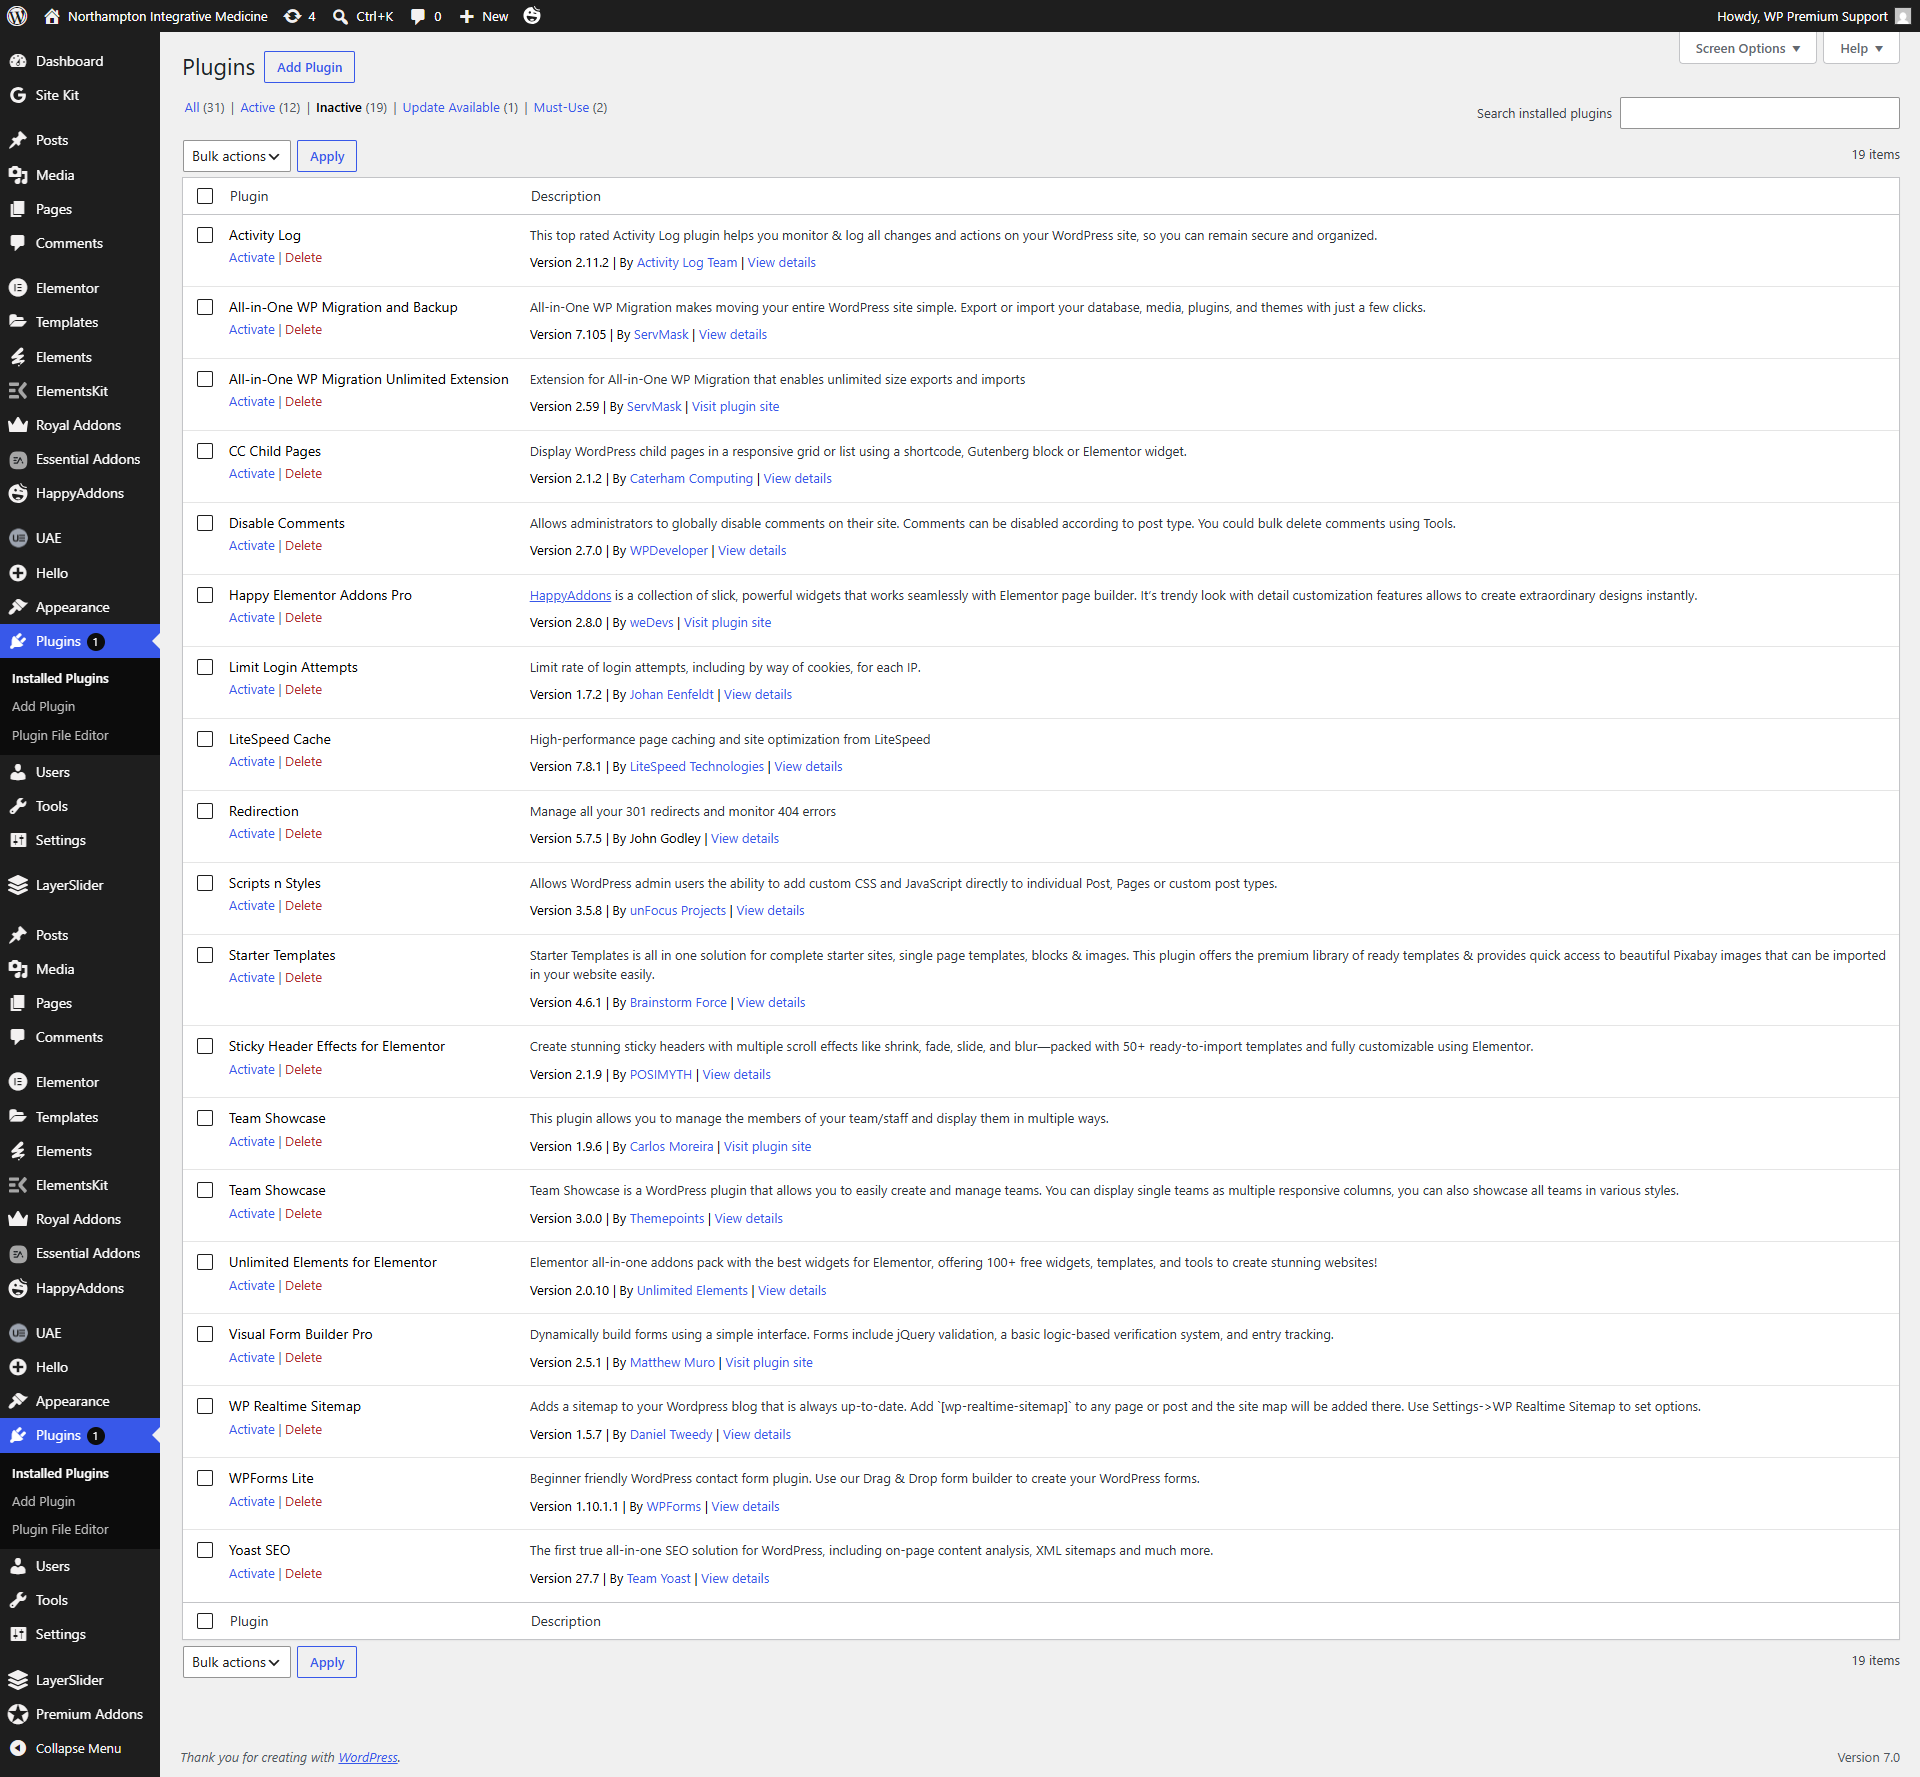Click the Elementor icon in the upper sidebar menu
Image resolution: width=1920 pixels, height=1777 pixels.
pos(18,288)
